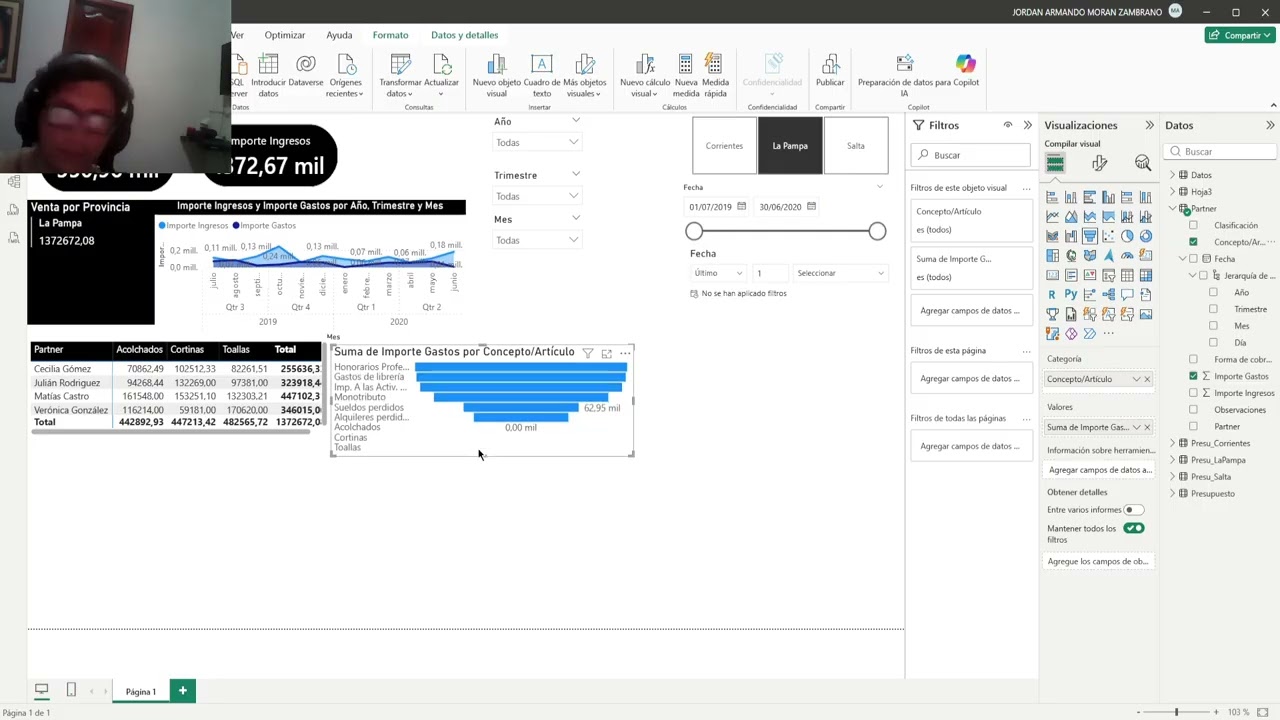Open the Trimestre slicer Todas dropdown
The width and height of the screenshot is (1280, 720).
(x=537, y=196)
